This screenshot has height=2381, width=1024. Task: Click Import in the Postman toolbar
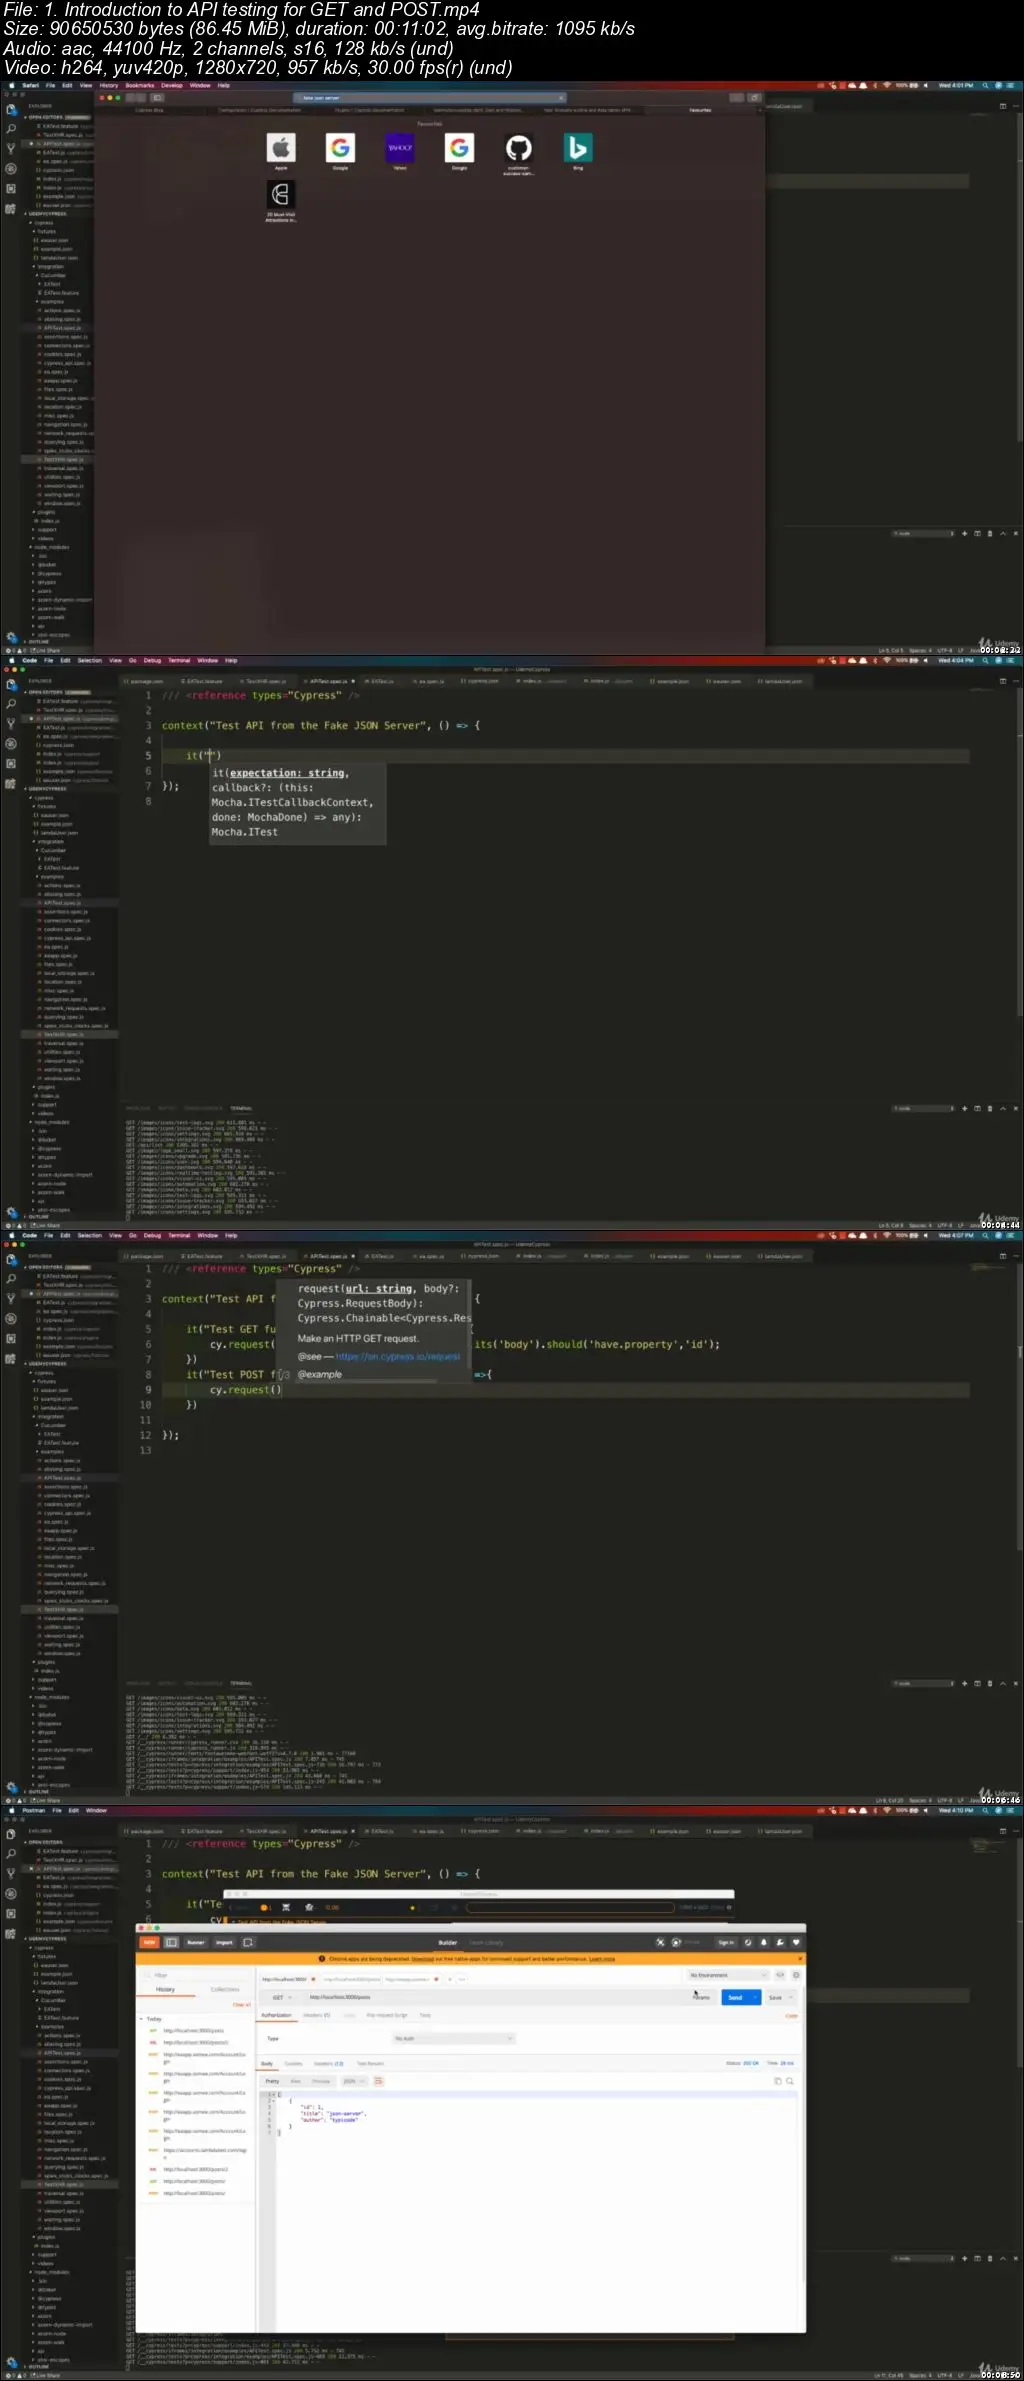[x=224, y=1942]
